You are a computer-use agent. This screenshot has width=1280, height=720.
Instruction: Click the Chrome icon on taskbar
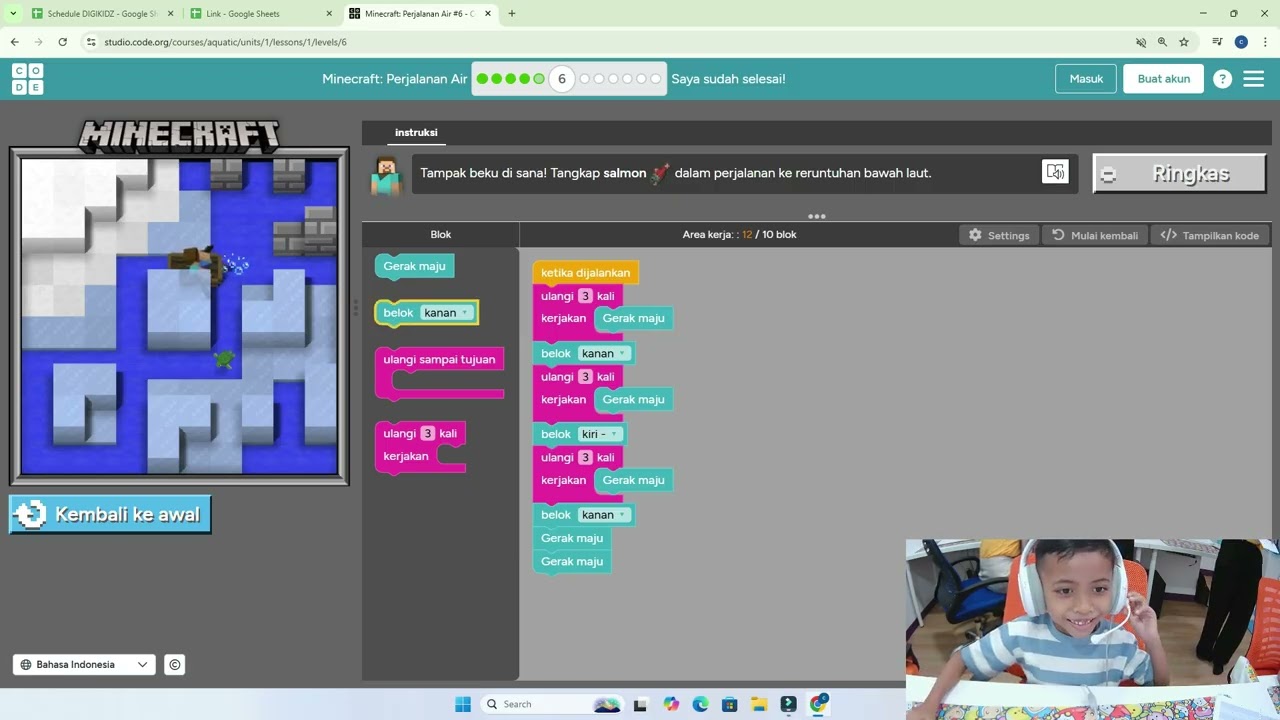818,704
